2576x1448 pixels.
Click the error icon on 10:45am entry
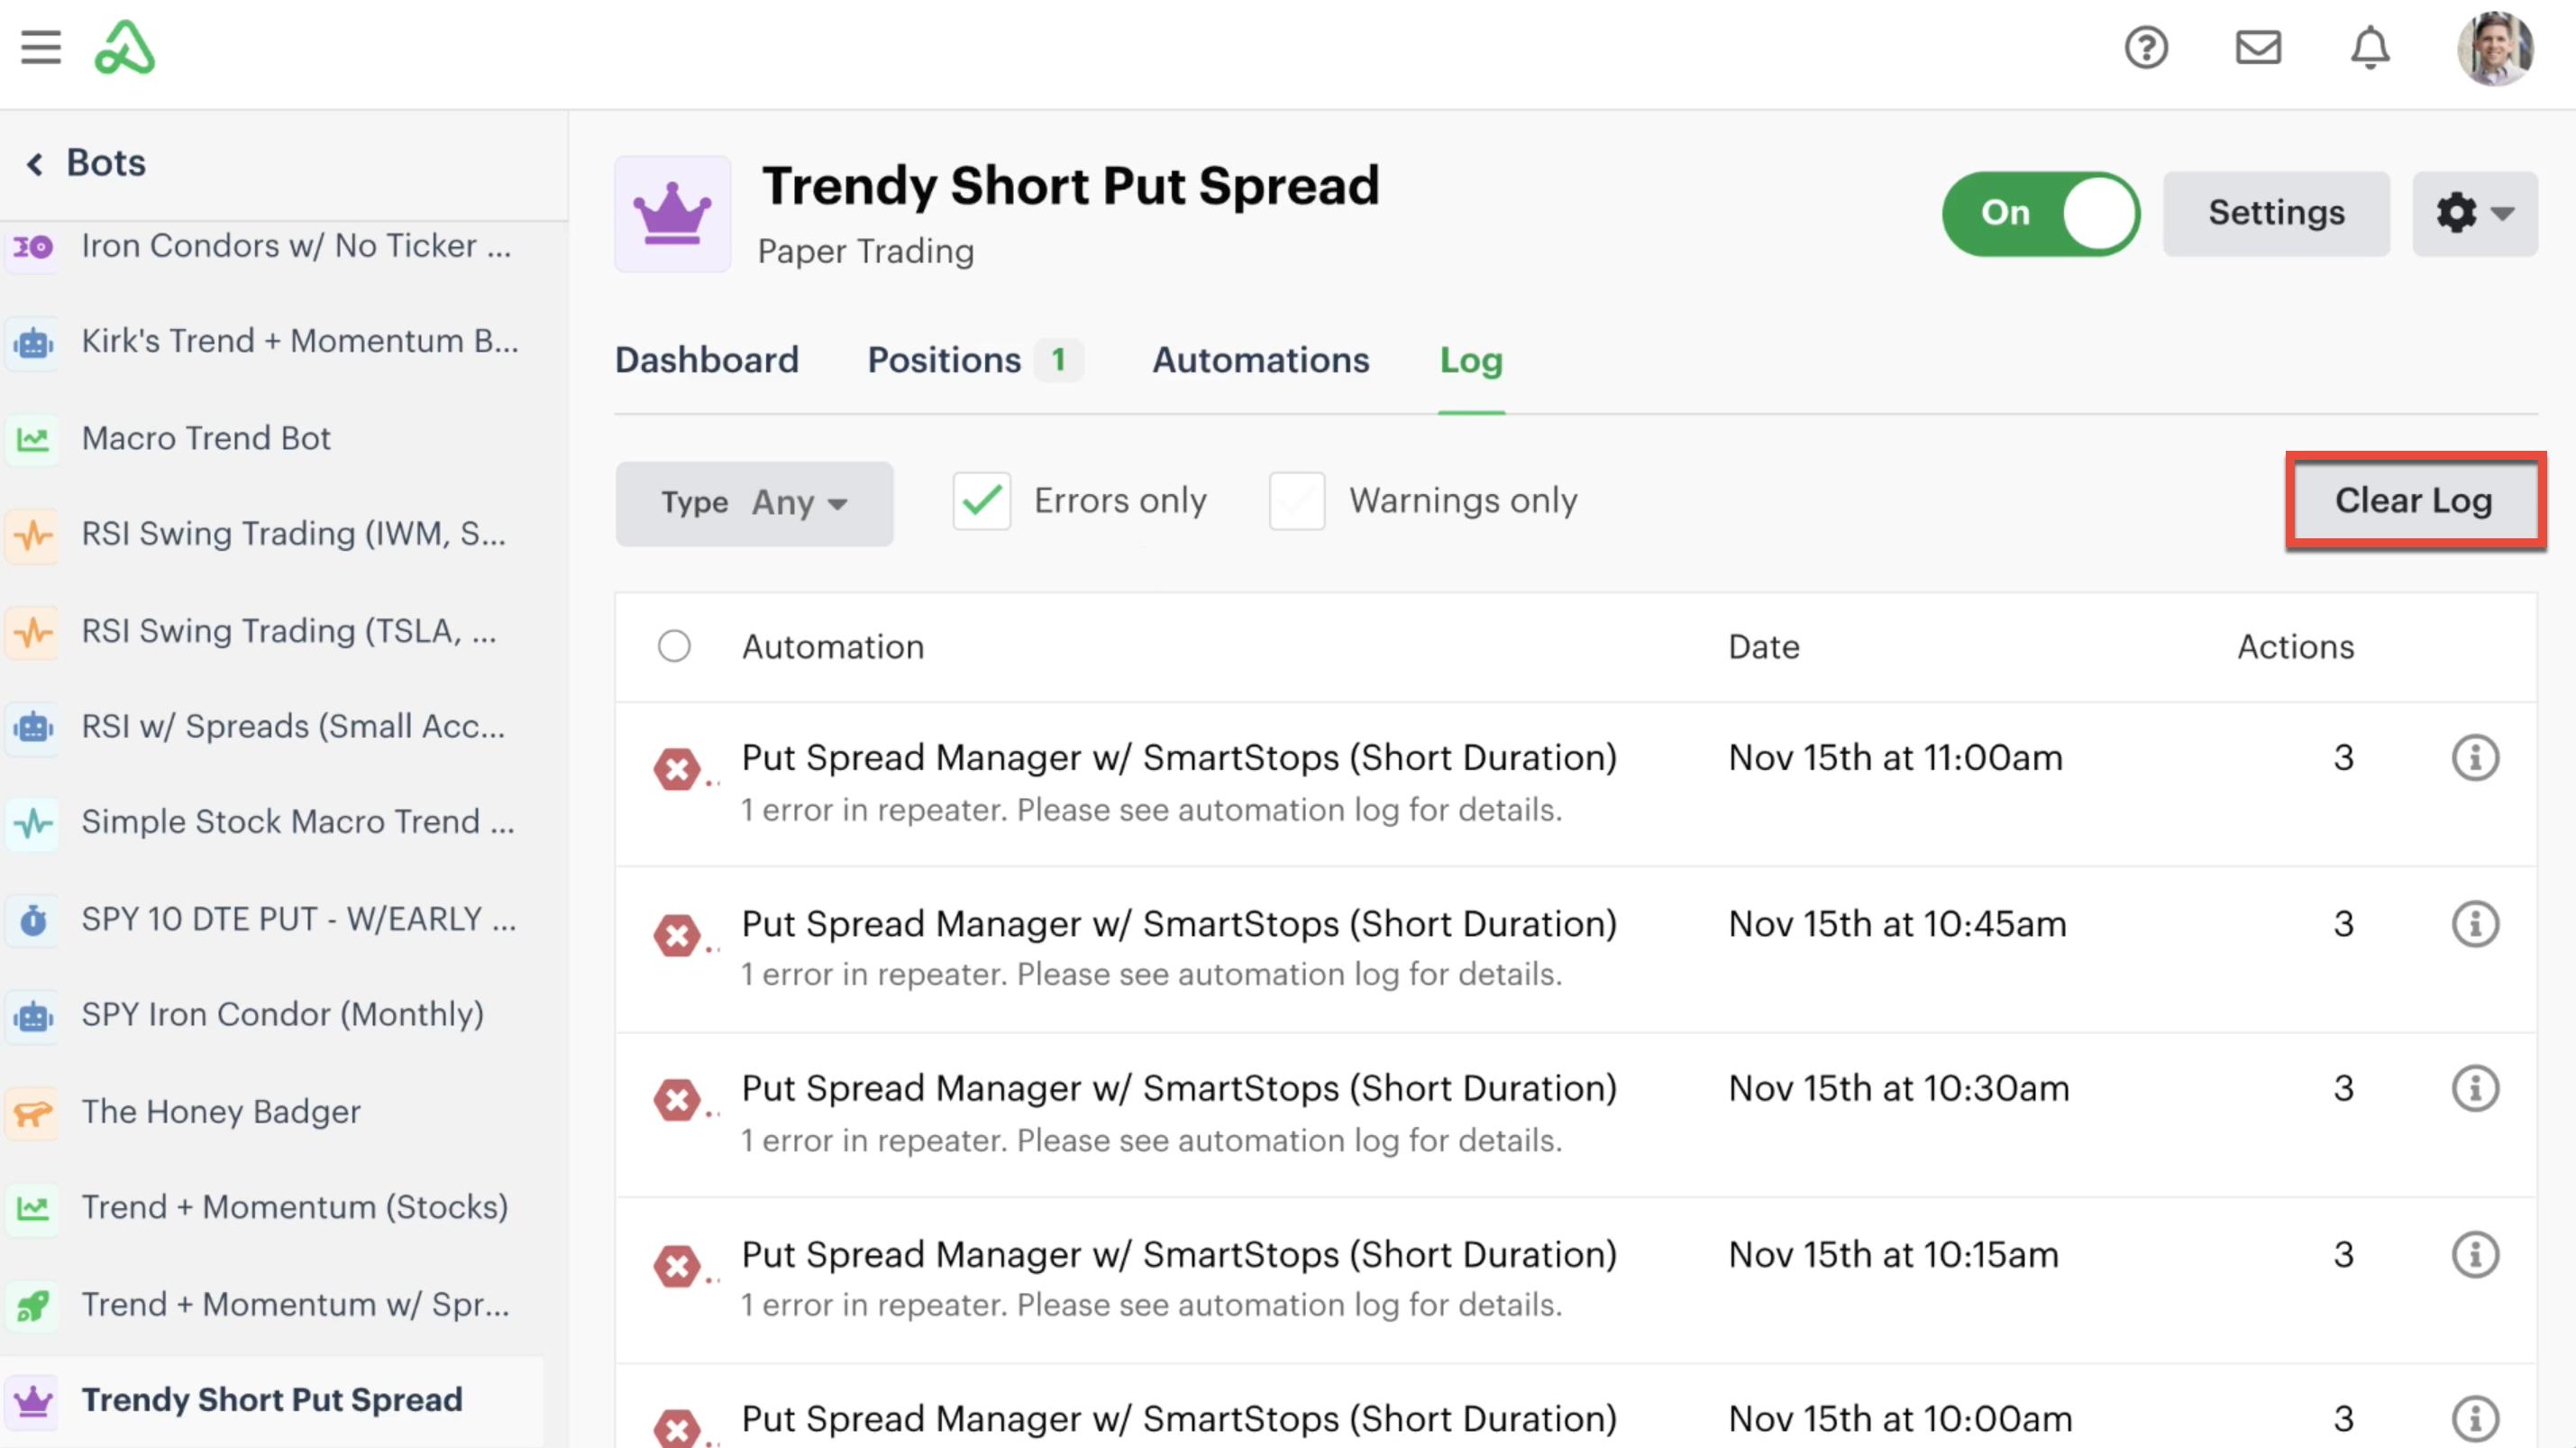pyautogui.click(x=677, y=937)
